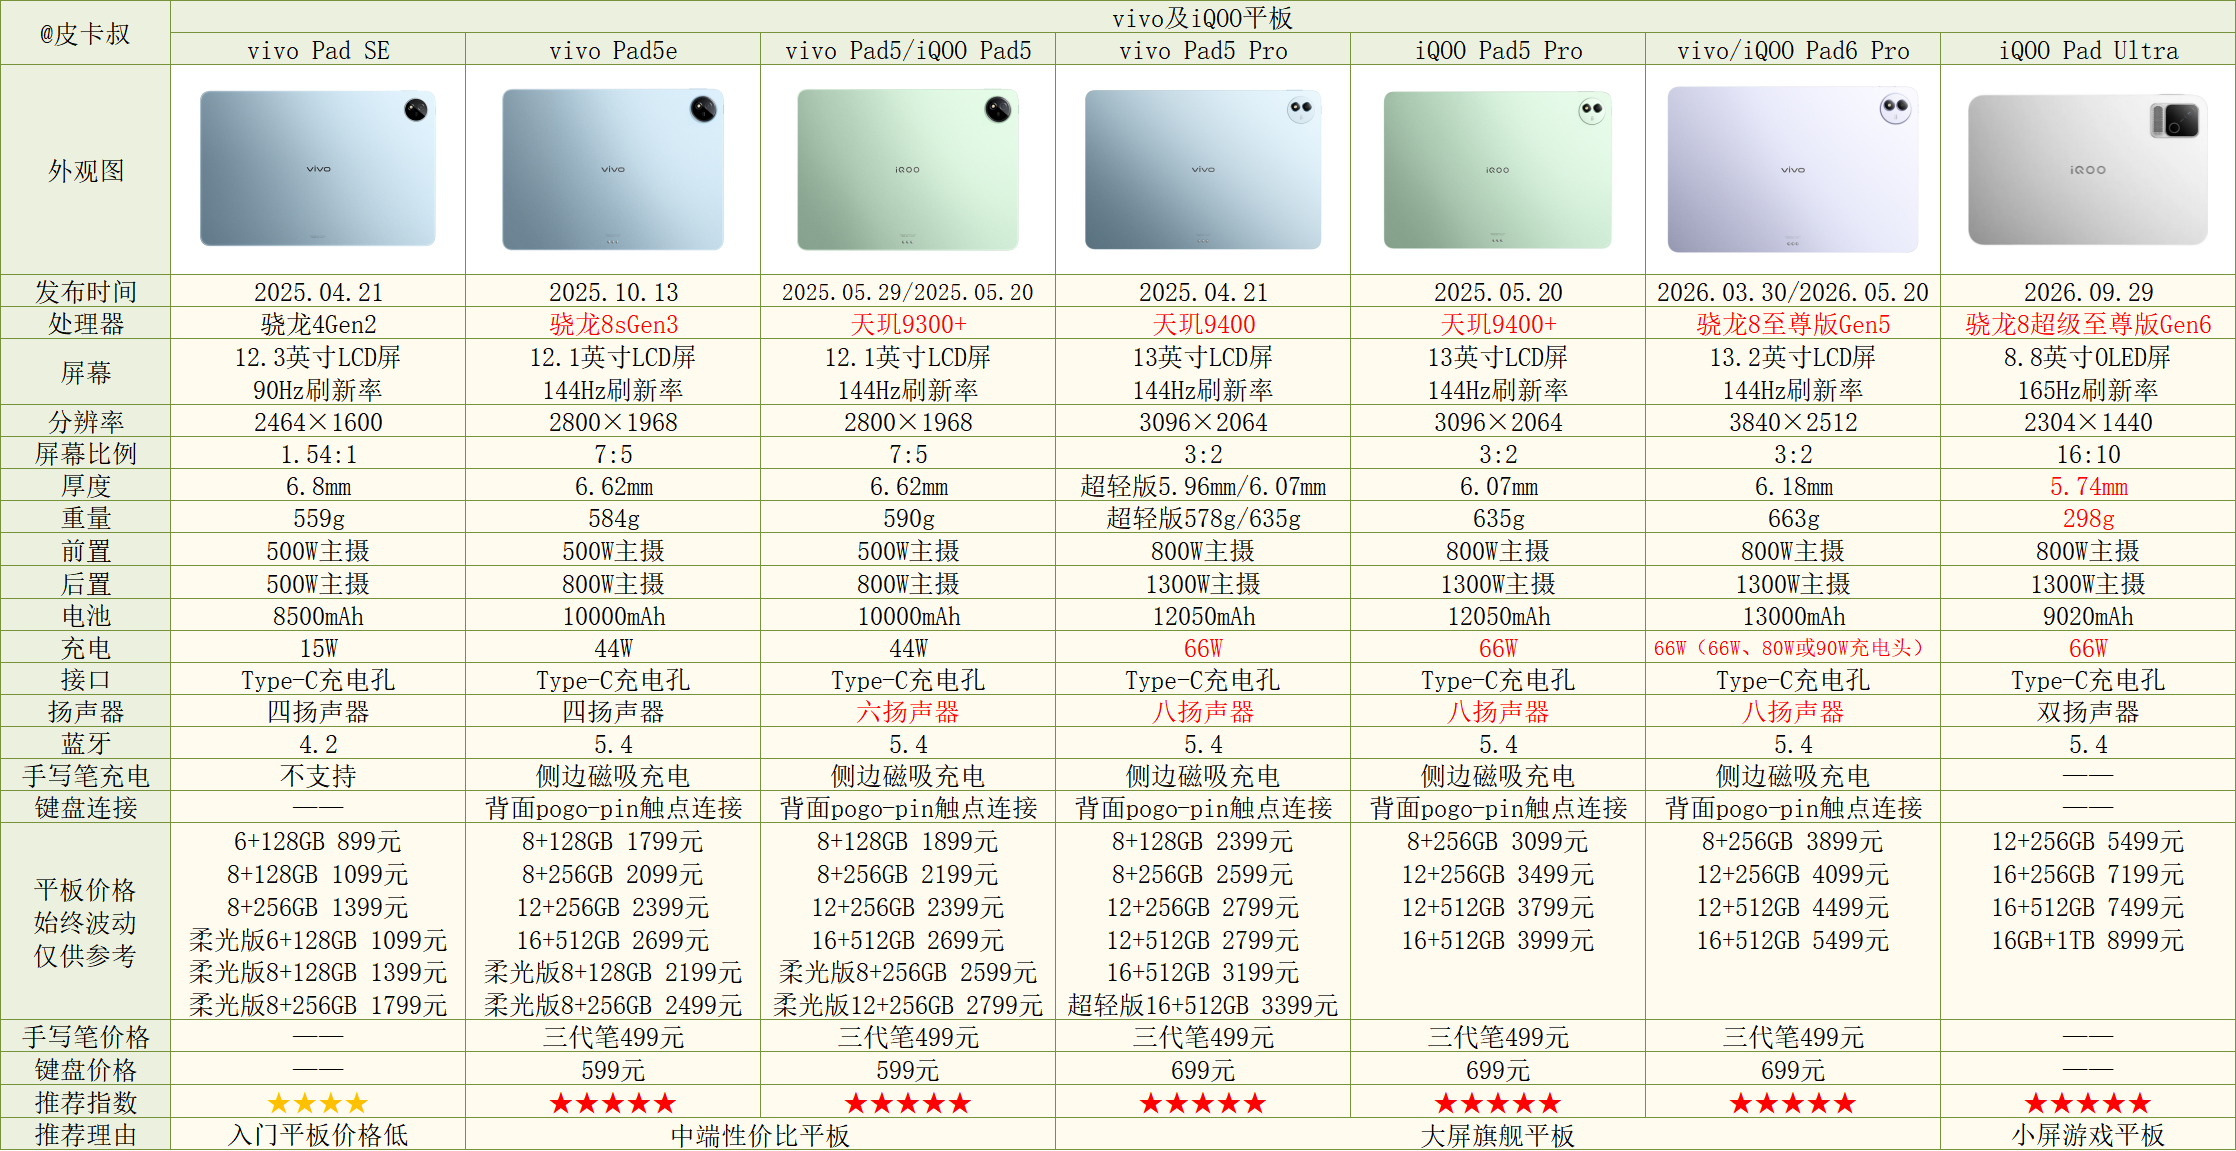Click the vivo Pad5 Pro tablet image
Image resolution: width=2236 pixels, height=1151 pixels.
tap(1203, 169)
